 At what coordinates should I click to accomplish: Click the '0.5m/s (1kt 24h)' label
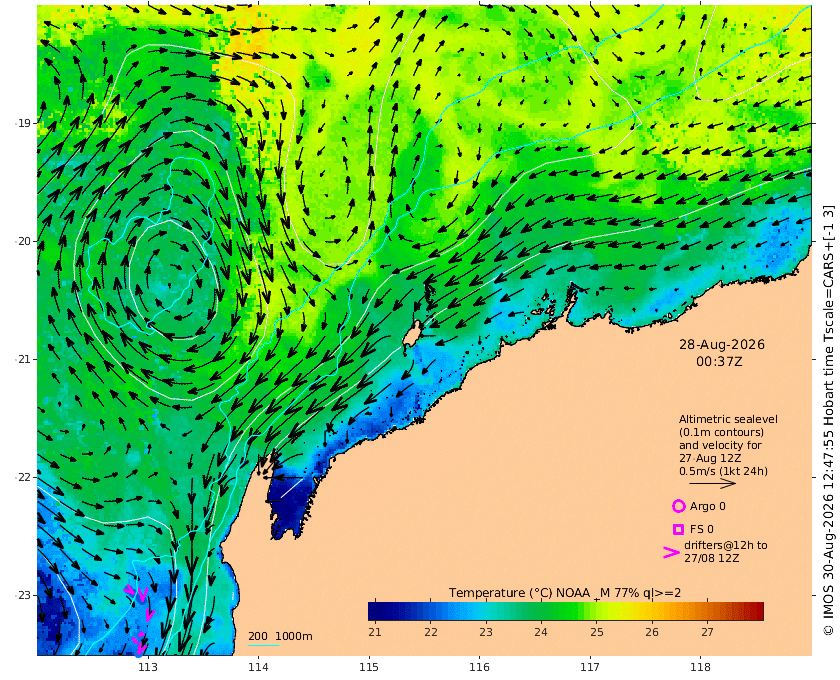click(723, 471)
